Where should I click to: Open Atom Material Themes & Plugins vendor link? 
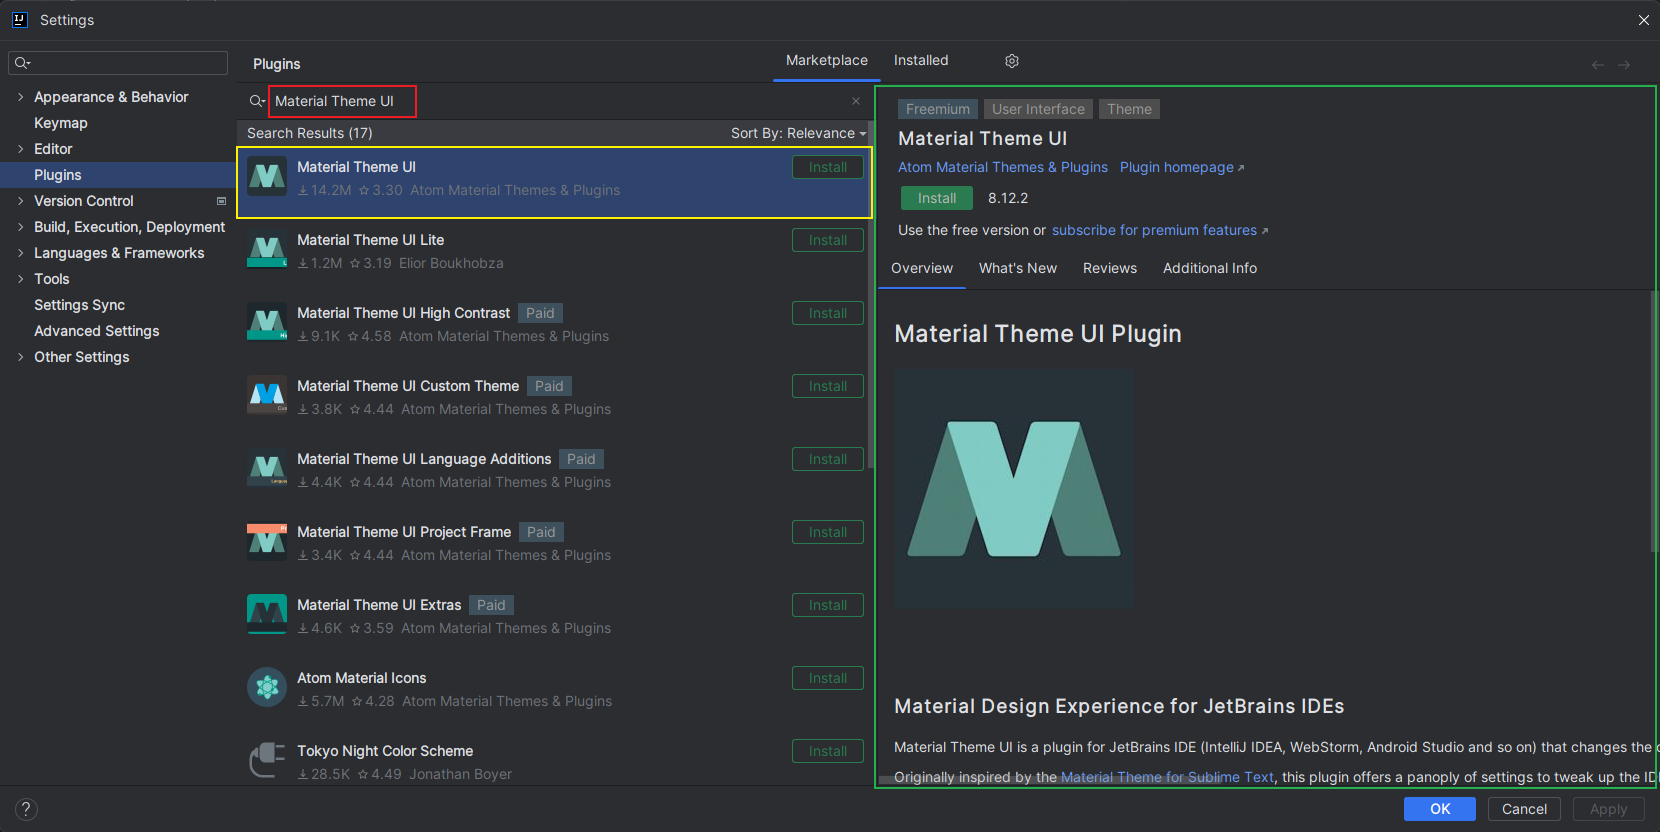pos(1003,167)
